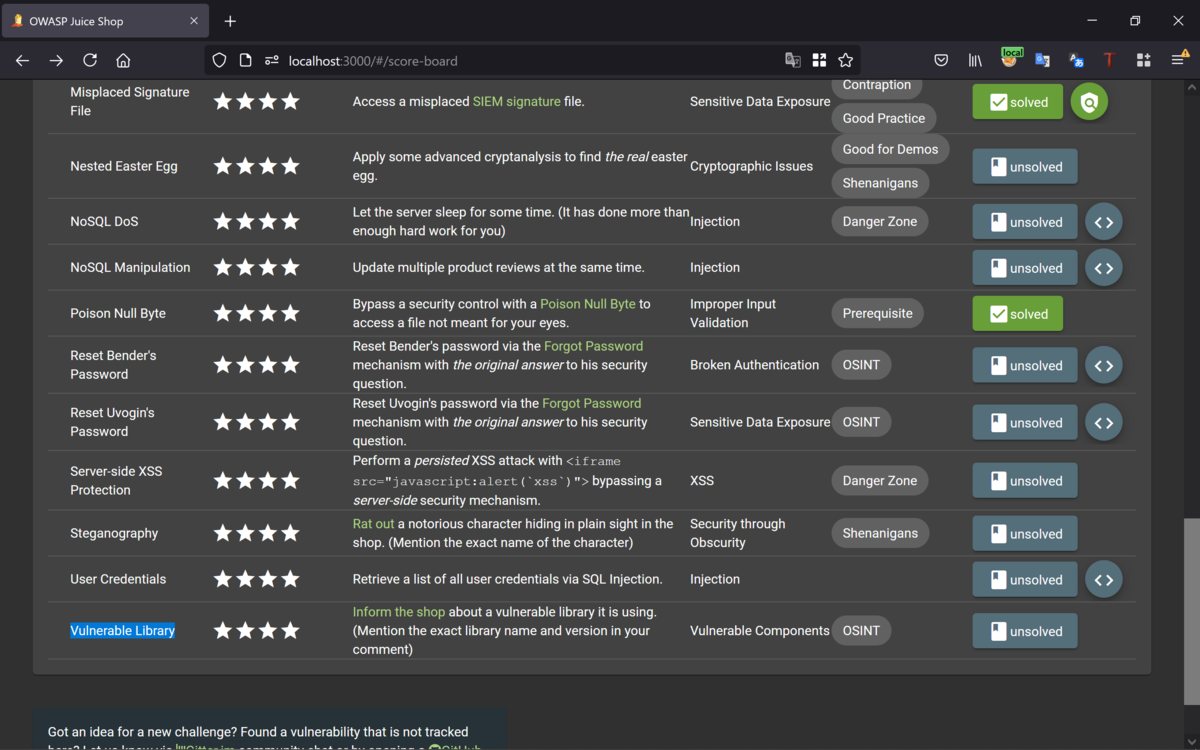Open the red T extension
The image size is (1200, 750).
coord(1109,60)
